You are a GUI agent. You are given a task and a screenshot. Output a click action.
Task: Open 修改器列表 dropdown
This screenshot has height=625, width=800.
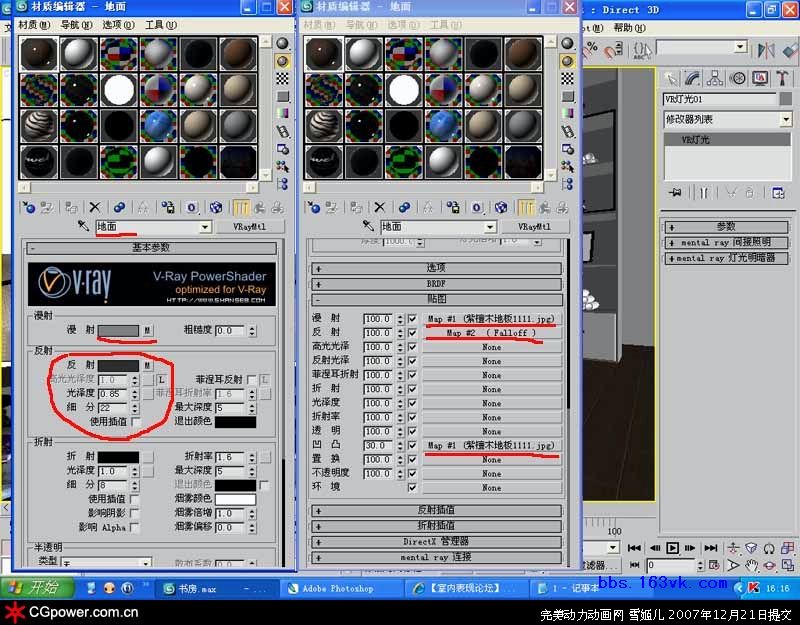(x=786, y=119)
